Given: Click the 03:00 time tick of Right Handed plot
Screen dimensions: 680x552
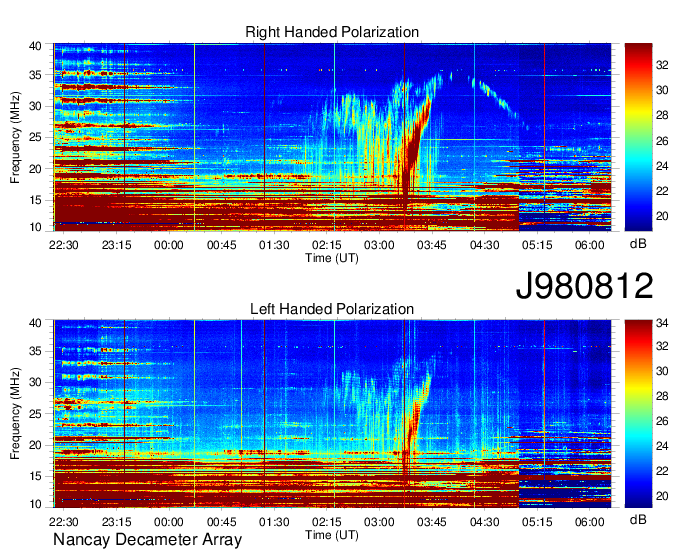Looking at the screenshot, I should click(379, 245).
